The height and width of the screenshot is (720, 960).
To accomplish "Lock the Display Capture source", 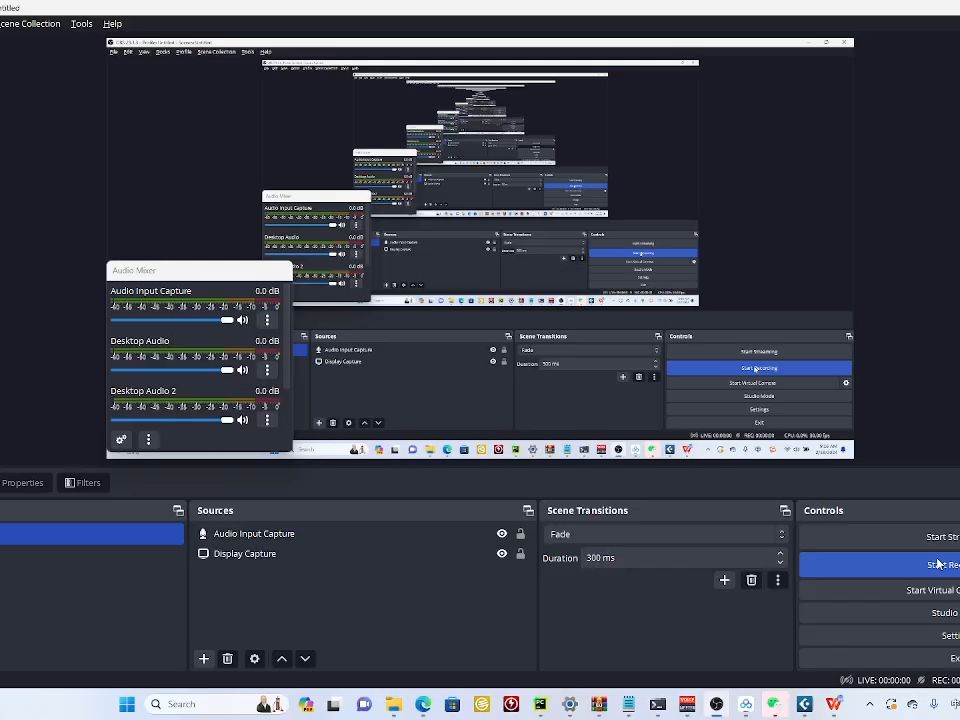I will click(x=520, y=553).
